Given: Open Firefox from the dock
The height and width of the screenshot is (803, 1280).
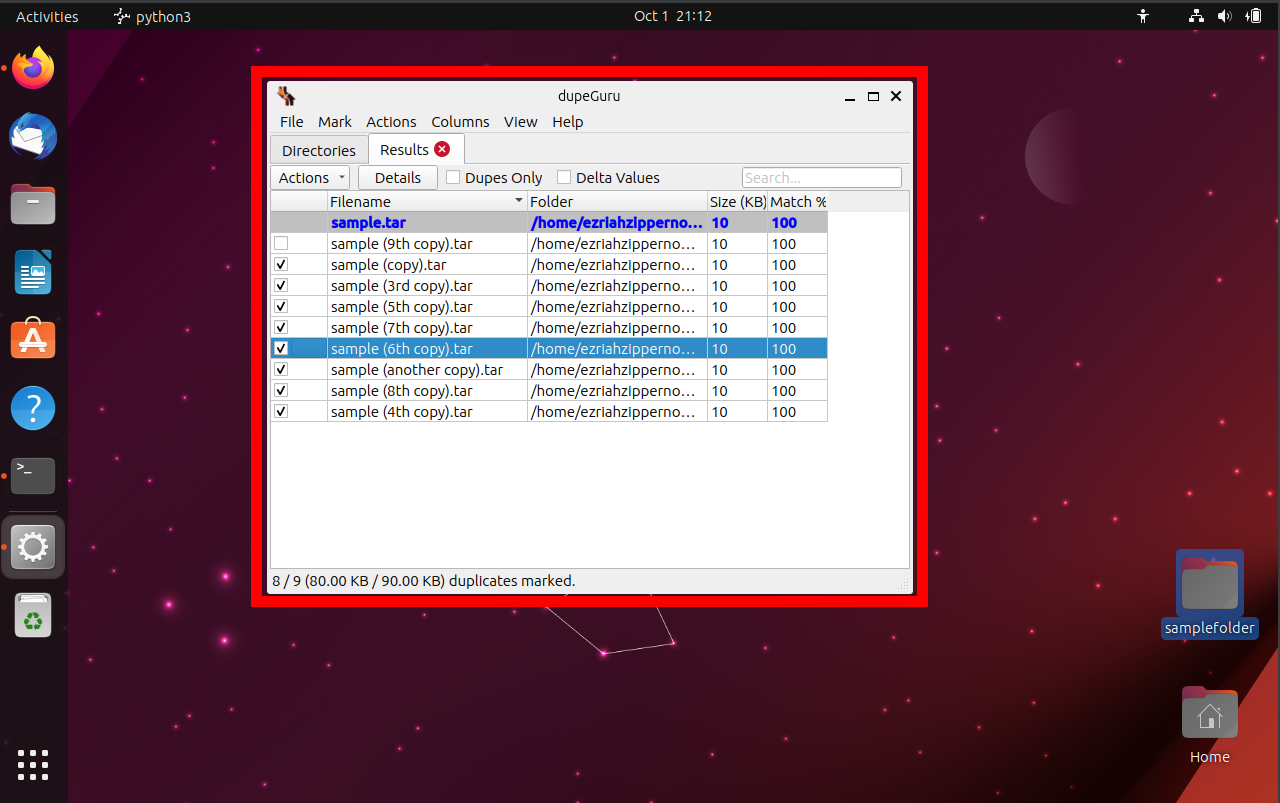Looking at the screenshot, I should coord(32,67).
